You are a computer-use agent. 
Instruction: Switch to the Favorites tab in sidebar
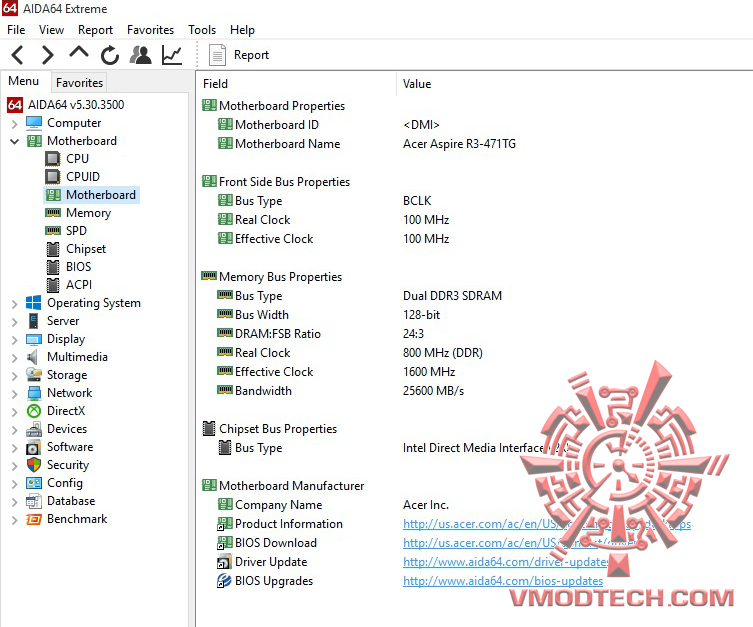click(79, 83)
